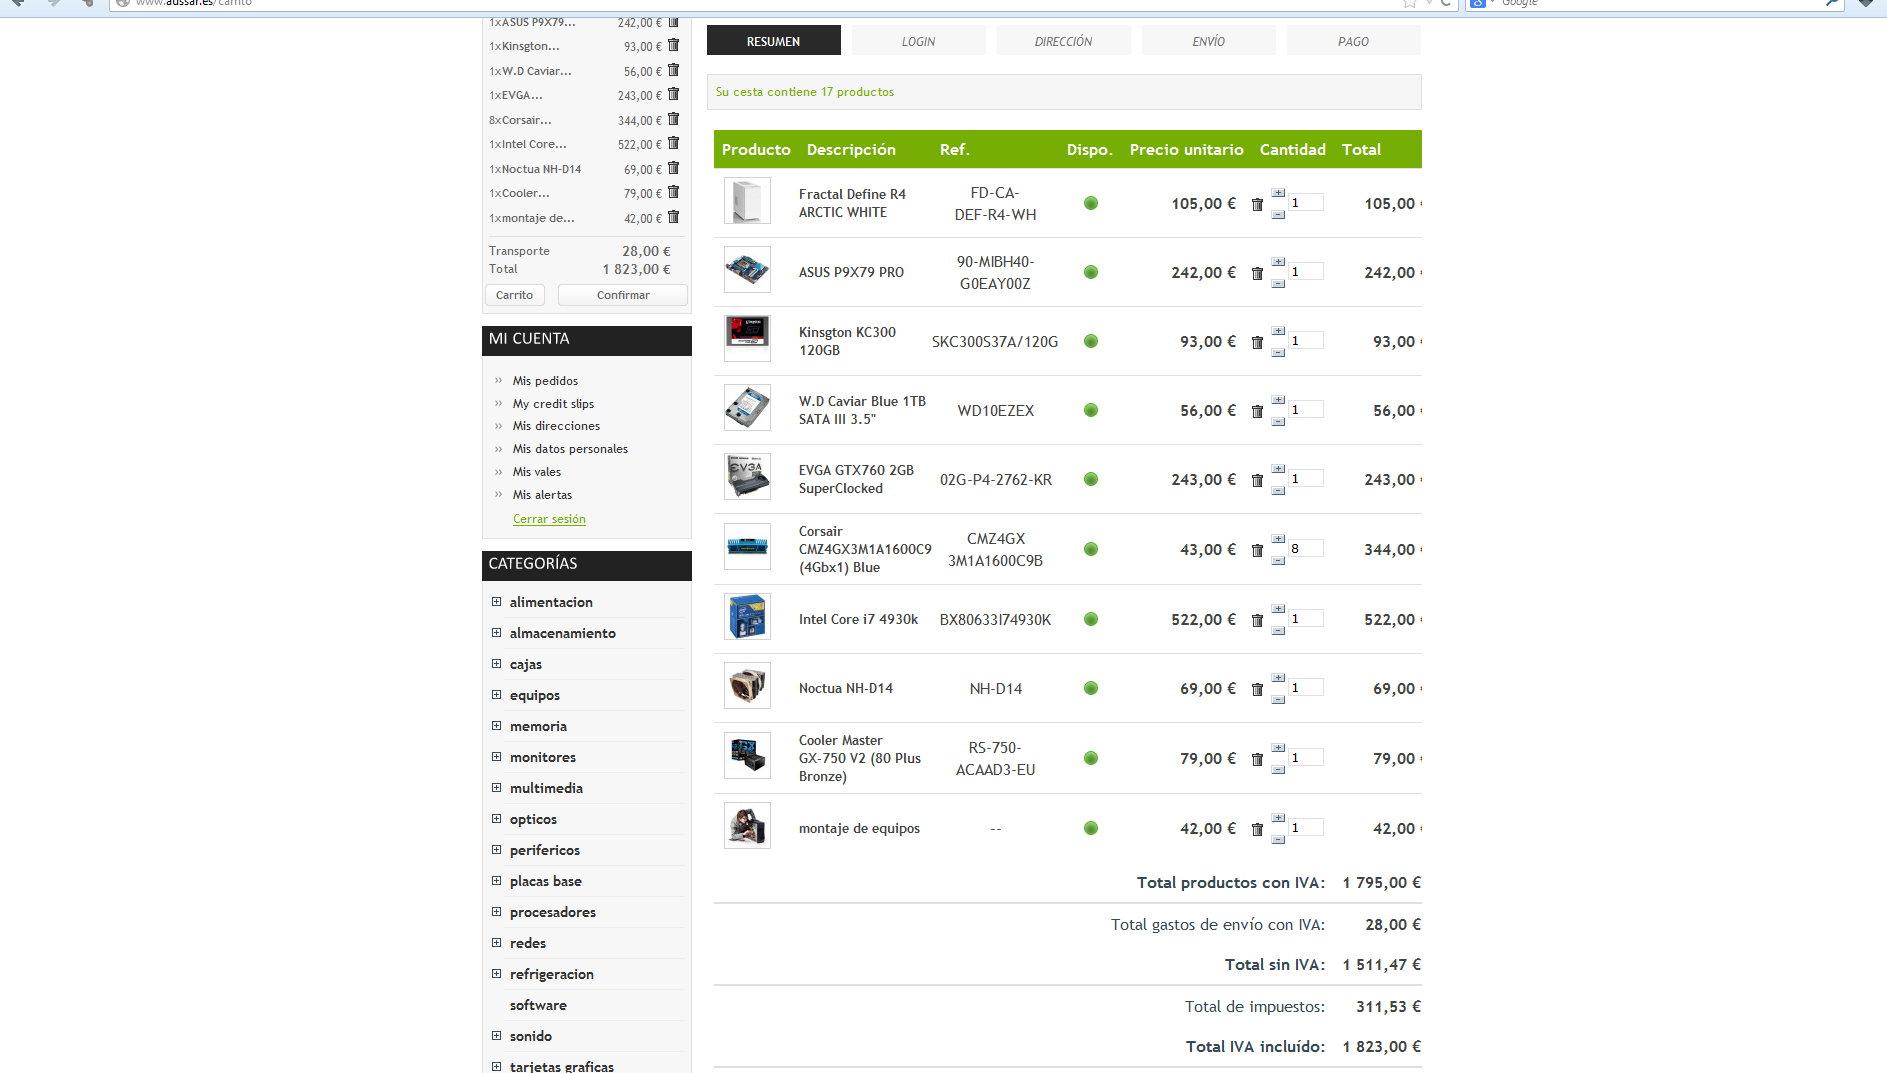Open the ASUS P9X79 PRO product link
Screen dimensions: 1887x1073
(x=851, y=272)
